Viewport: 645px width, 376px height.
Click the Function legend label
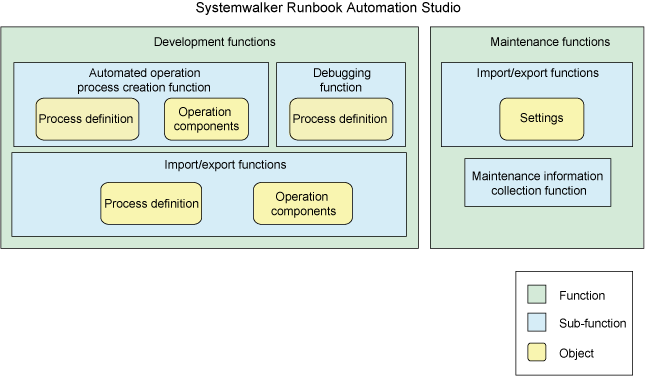click(x=582, y=295)
